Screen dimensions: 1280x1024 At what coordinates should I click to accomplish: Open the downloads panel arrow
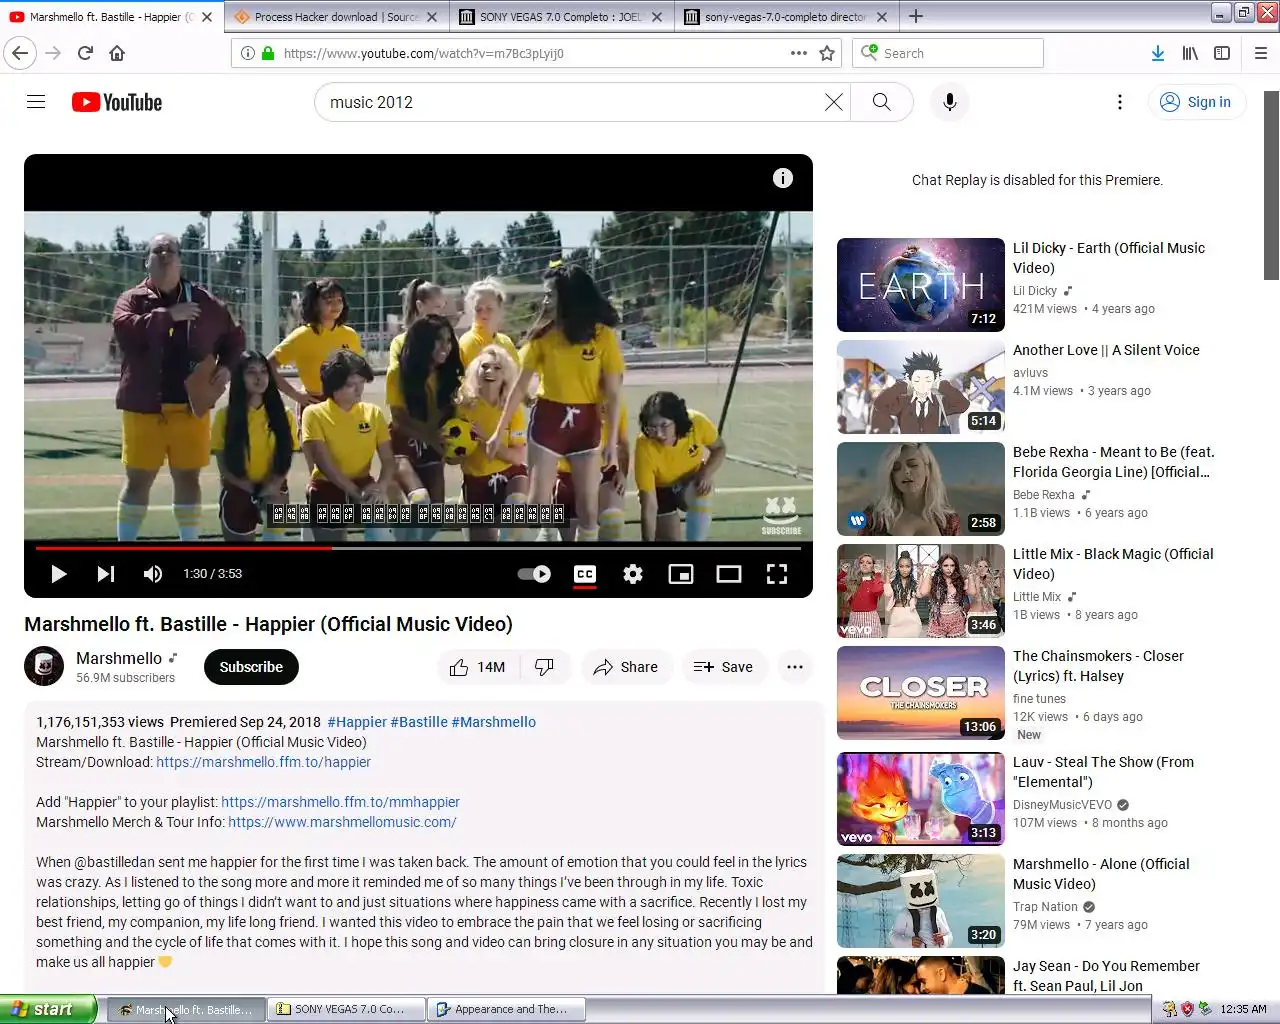pyautogui.click(x=1157, y=53)
